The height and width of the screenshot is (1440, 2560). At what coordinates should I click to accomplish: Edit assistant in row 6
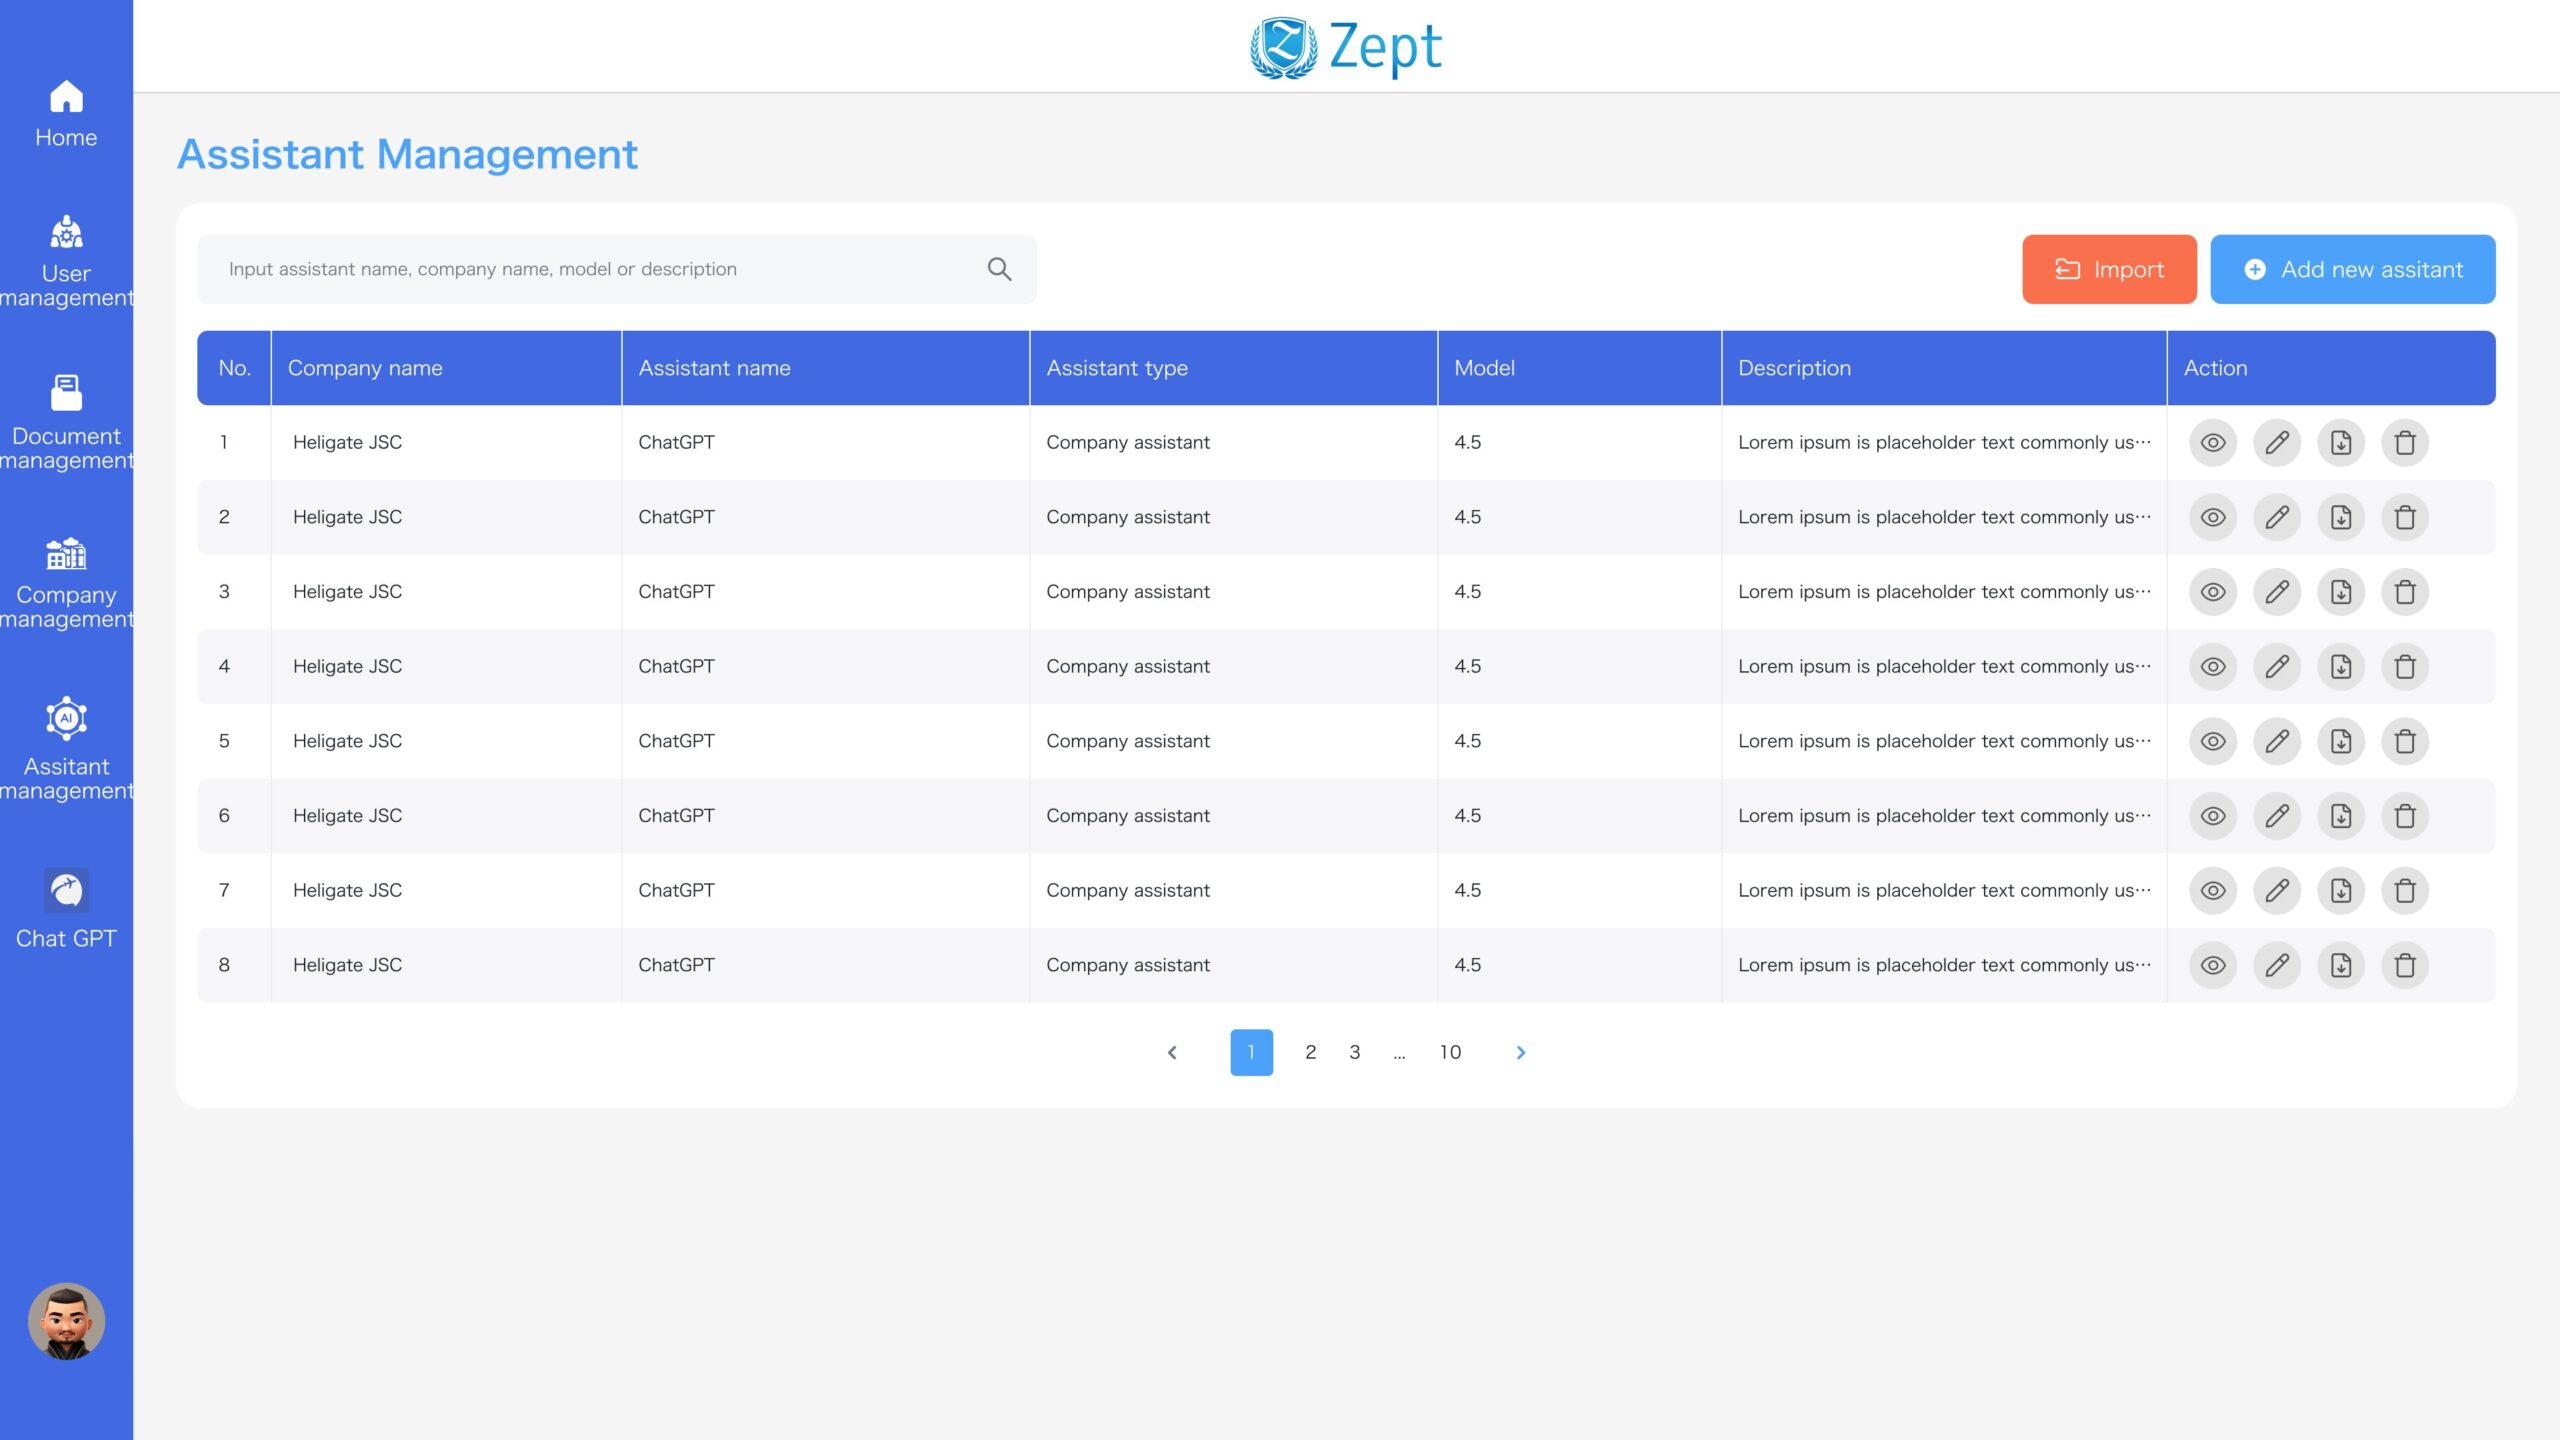tap(2277, 816)
